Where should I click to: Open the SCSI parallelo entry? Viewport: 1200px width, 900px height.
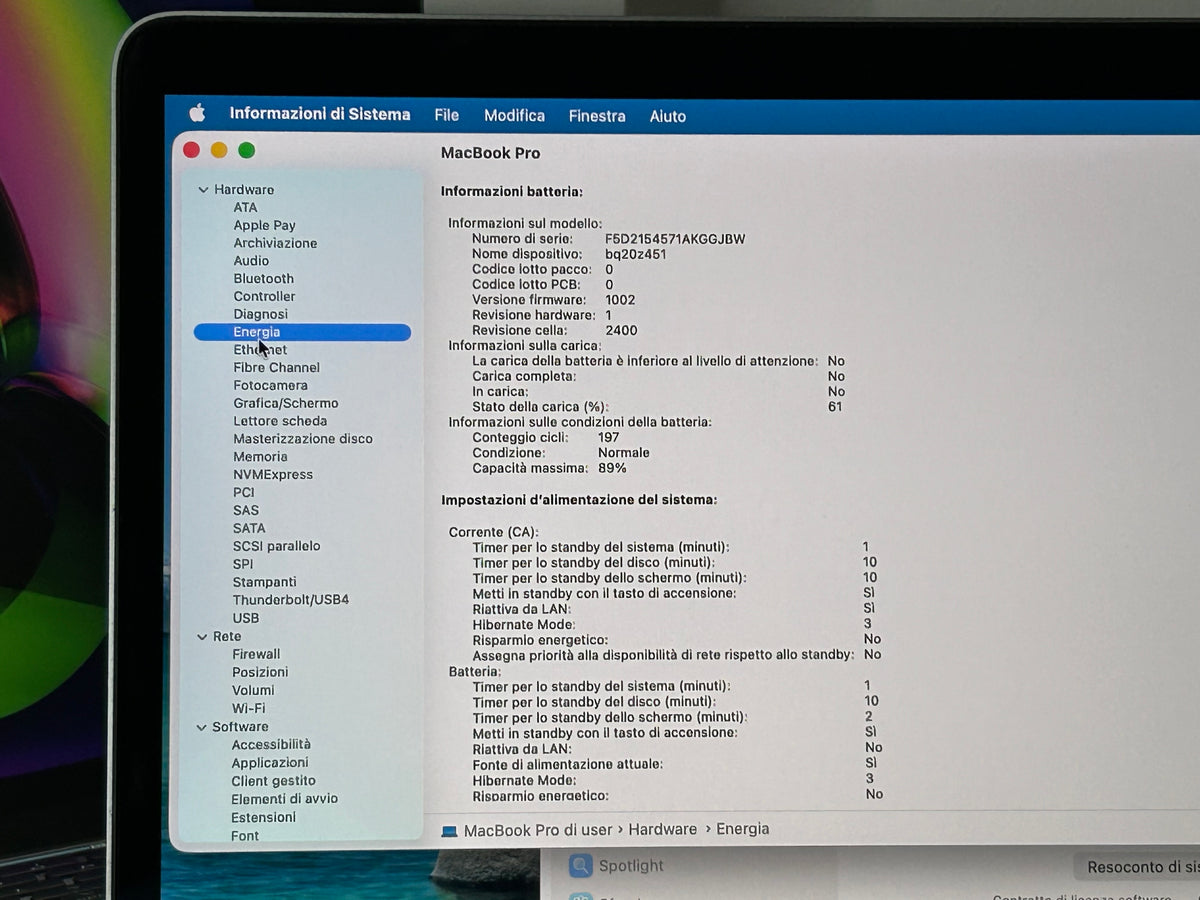276,547
